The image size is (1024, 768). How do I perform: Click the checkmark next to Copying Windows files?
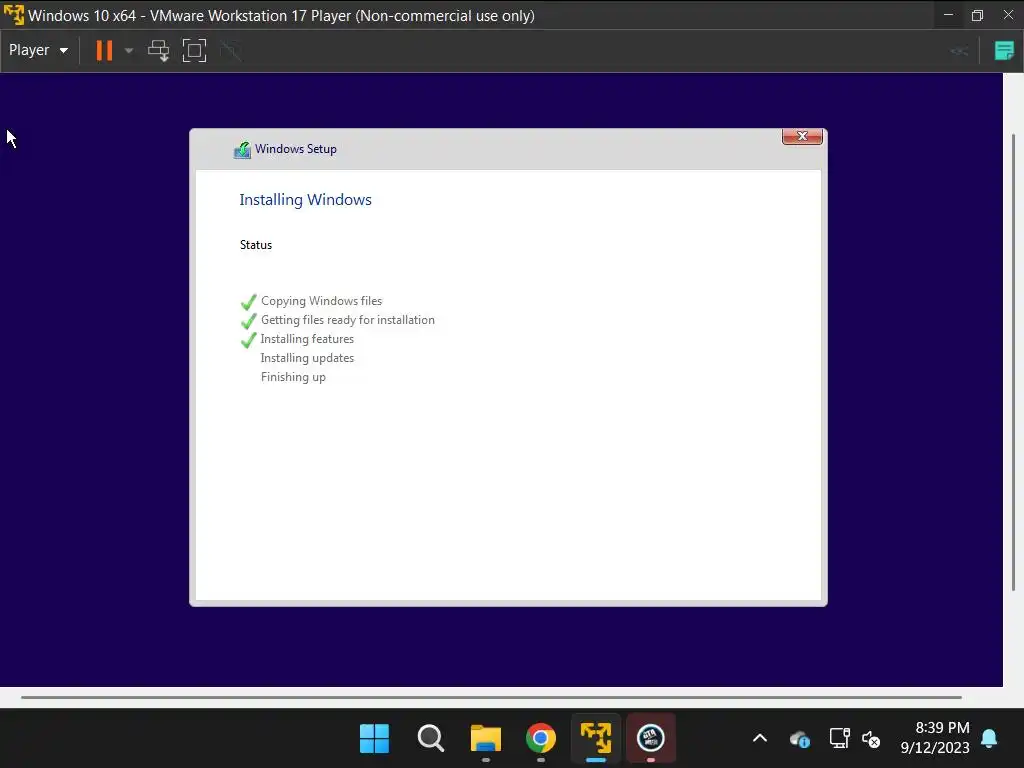(248, 302)
